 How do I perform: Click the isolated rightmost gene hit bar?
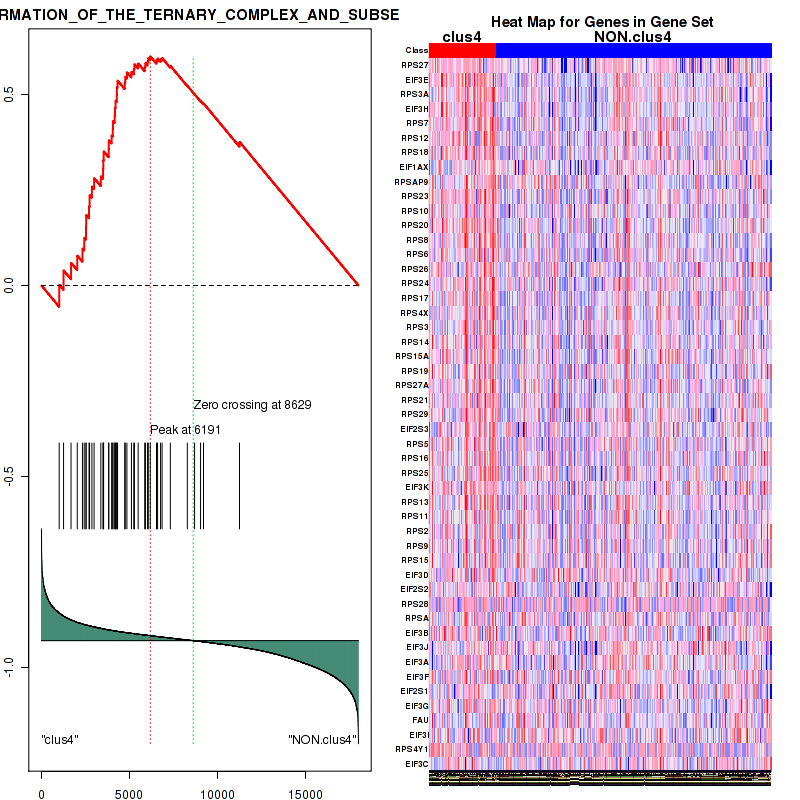tap(240, 485)
